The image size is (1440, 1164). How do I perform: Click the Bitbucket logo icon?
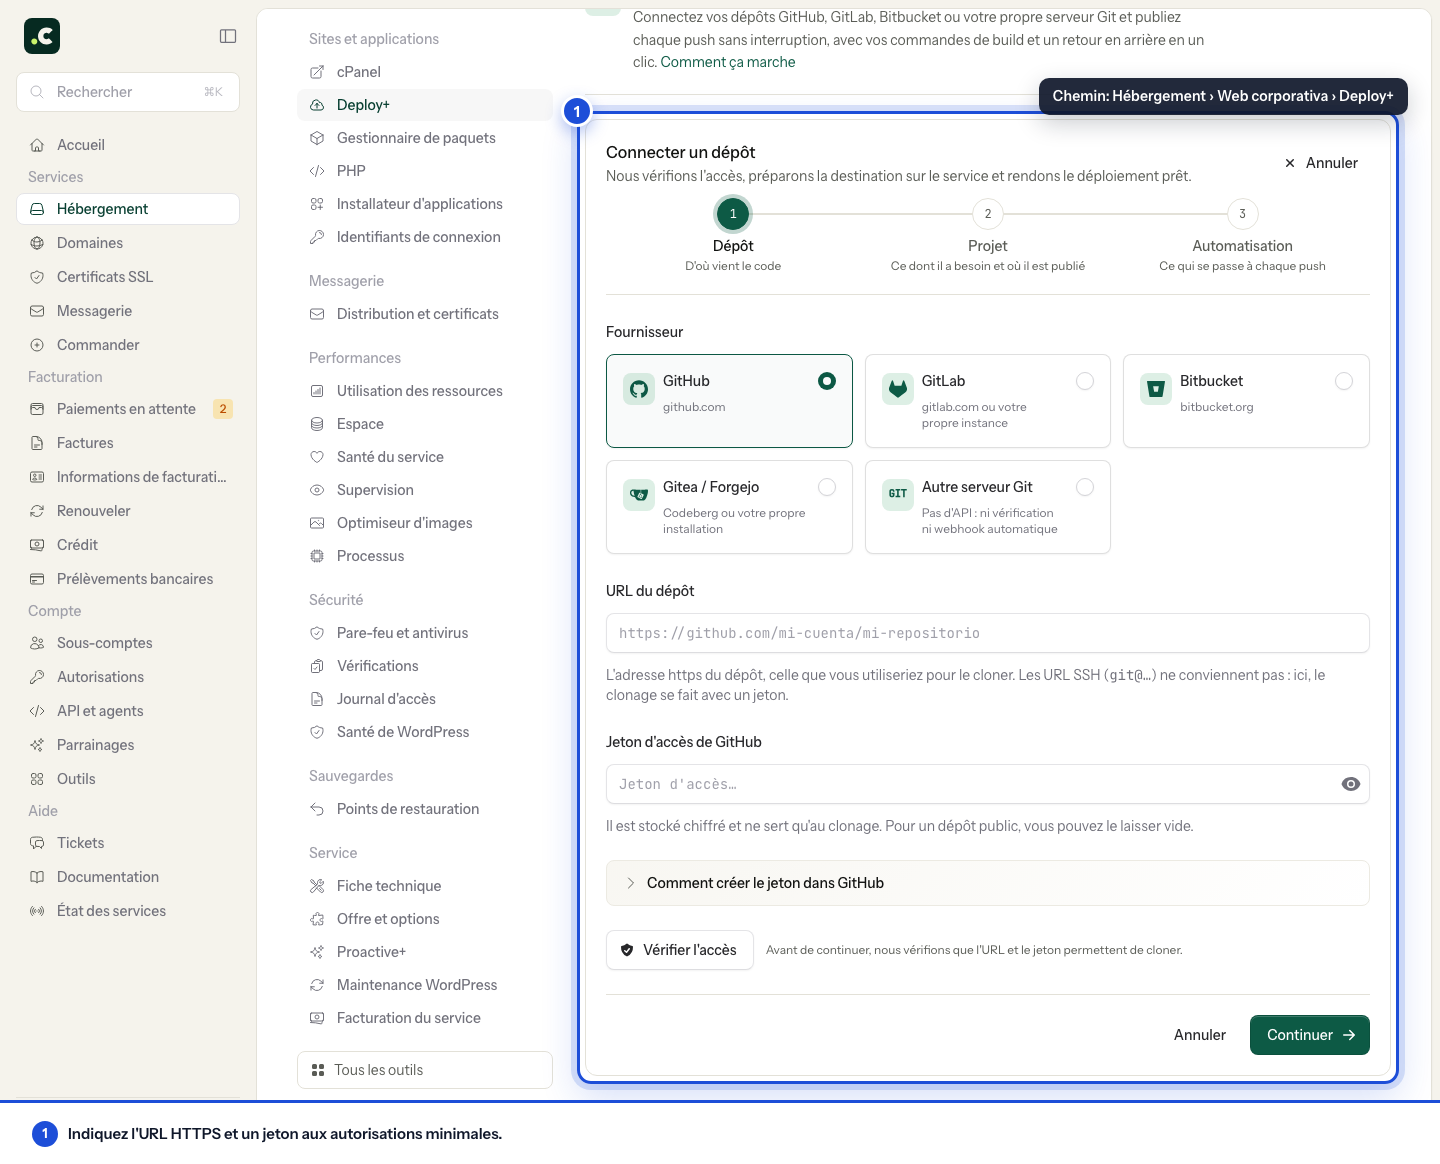(1156, 389)
